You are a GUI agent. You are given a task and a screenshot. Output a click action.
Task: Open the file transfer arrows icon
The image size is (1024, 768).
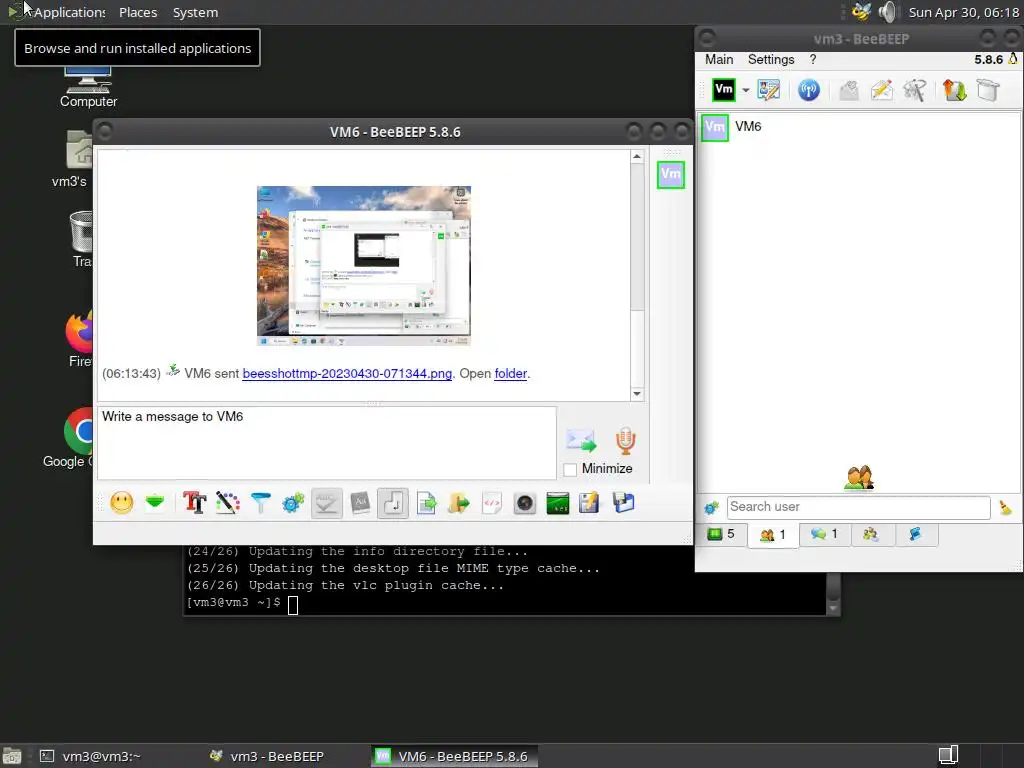(x=954, y=89)
